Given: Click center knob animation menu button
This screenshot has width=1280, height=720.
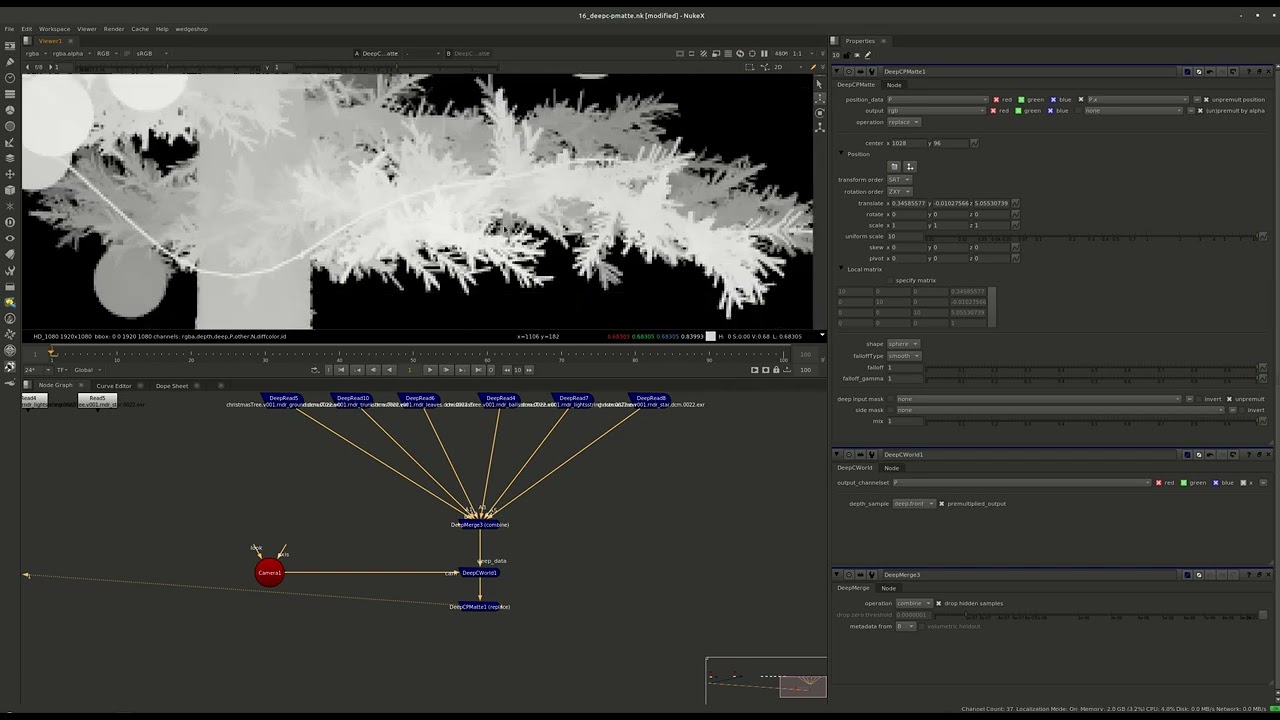Looking at the screenshot, I should point(974,143).
